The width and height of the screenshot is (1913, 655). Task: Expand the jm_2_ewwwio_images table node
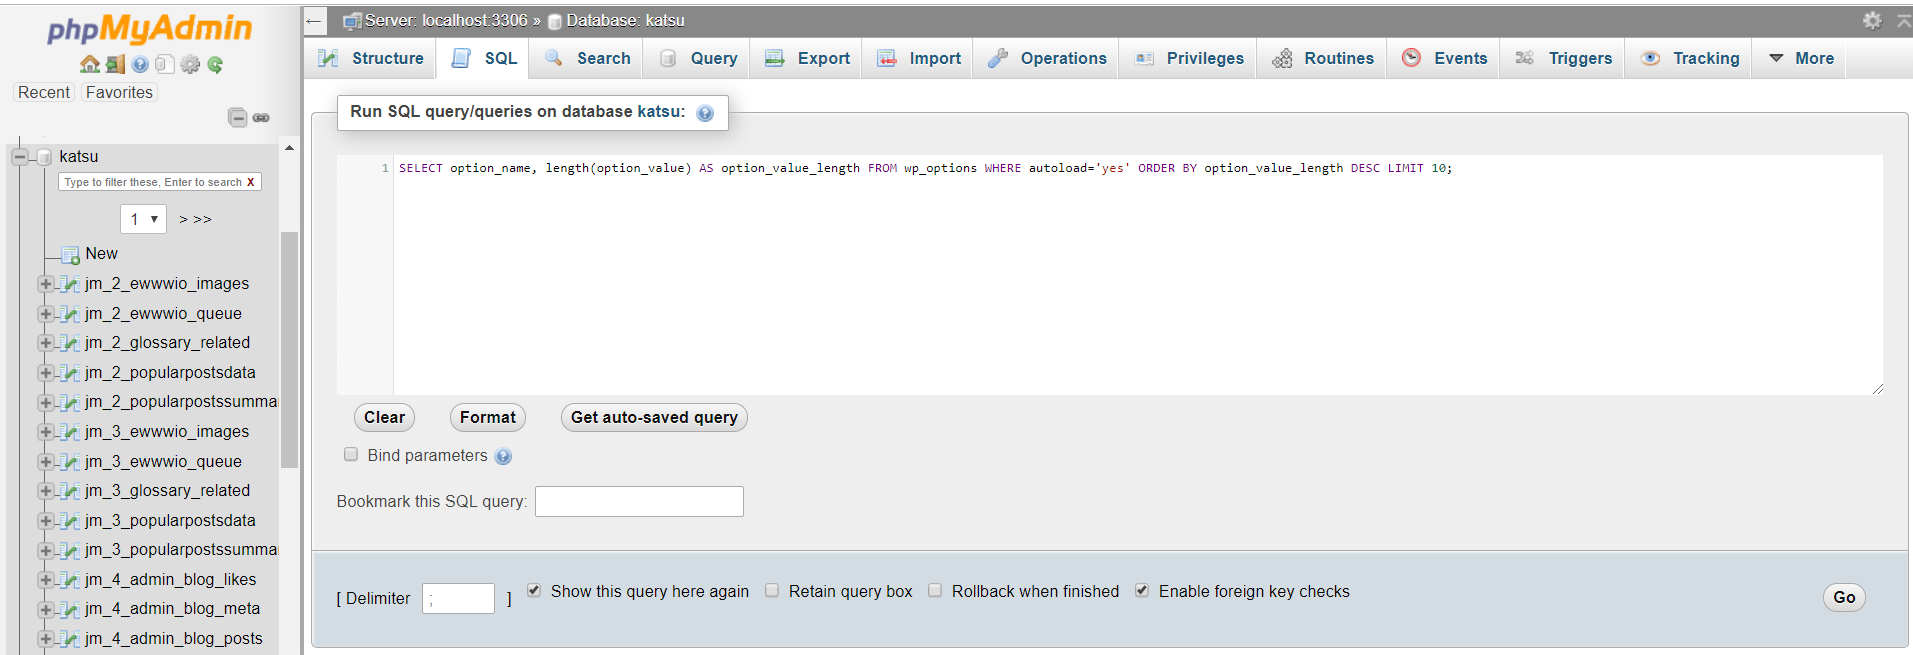click(x=45, y=284)
